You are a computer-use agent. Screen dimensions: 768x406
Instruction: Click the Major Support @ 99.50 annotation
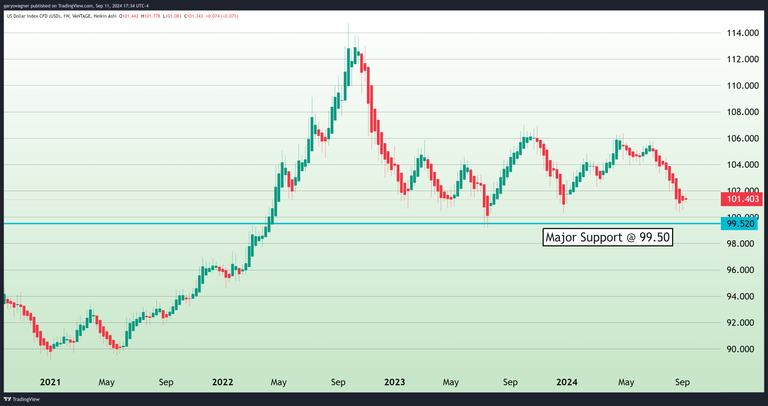[x=614, y=238]
